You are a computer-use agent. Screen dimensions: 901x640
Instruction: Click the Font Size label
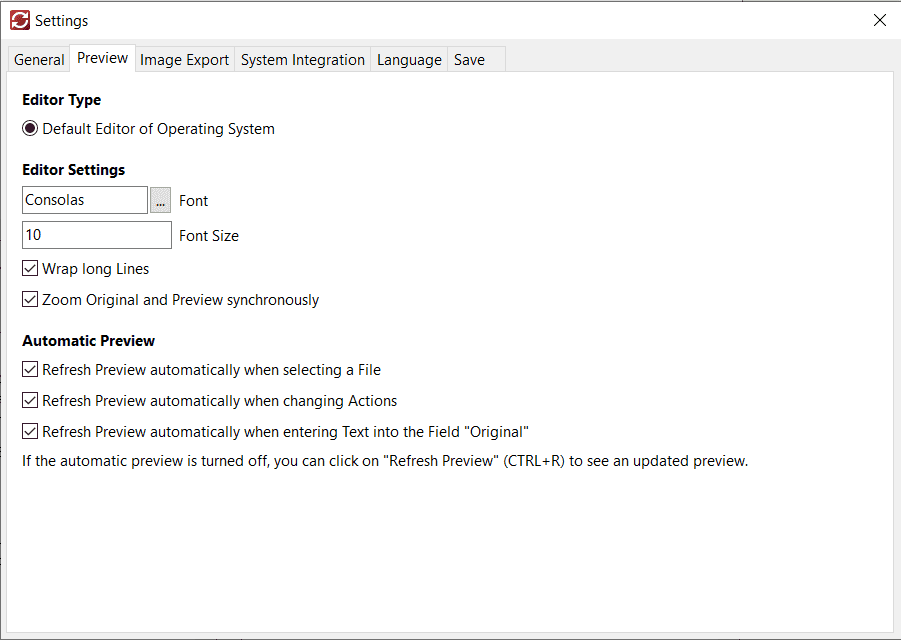(x=208, y=236)
